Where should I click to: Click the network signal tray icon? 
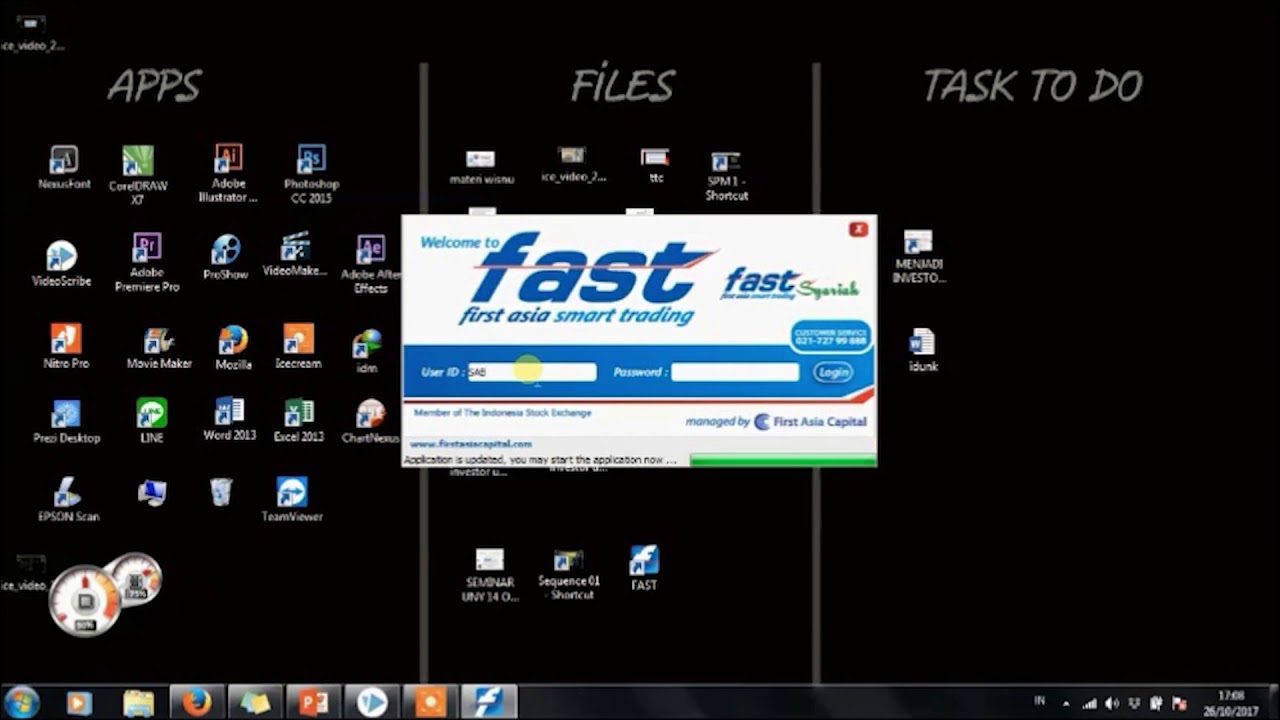coord(1089,704)
